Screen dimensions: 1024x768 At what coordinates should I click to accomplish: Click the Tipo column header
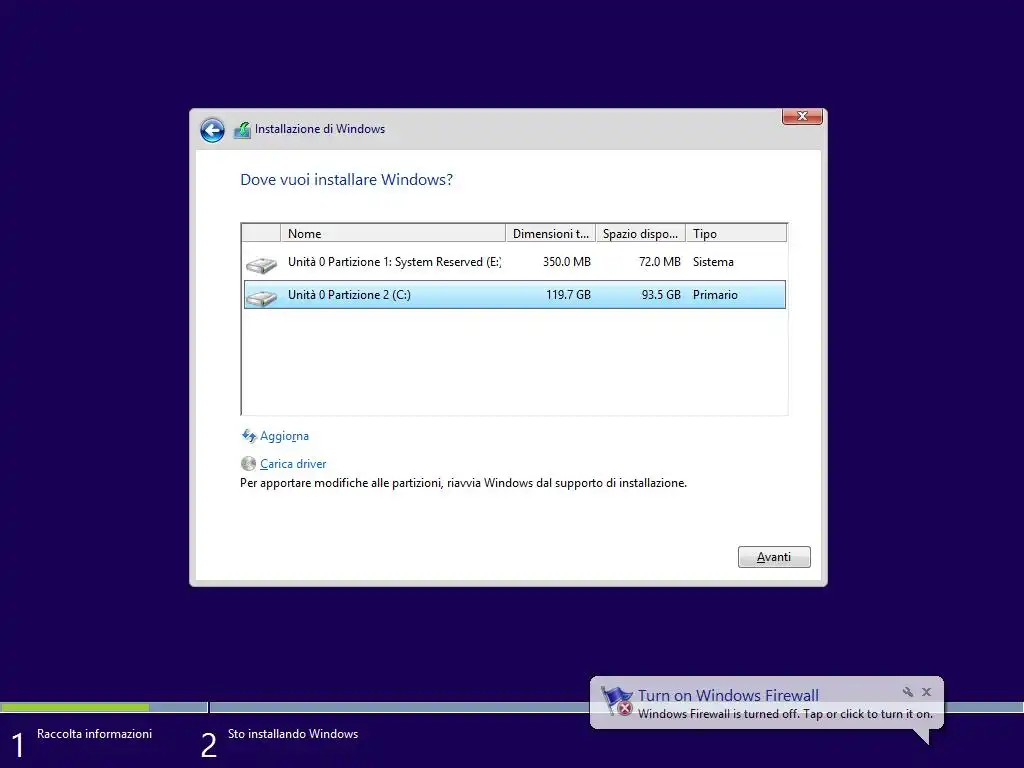point(736,233)
